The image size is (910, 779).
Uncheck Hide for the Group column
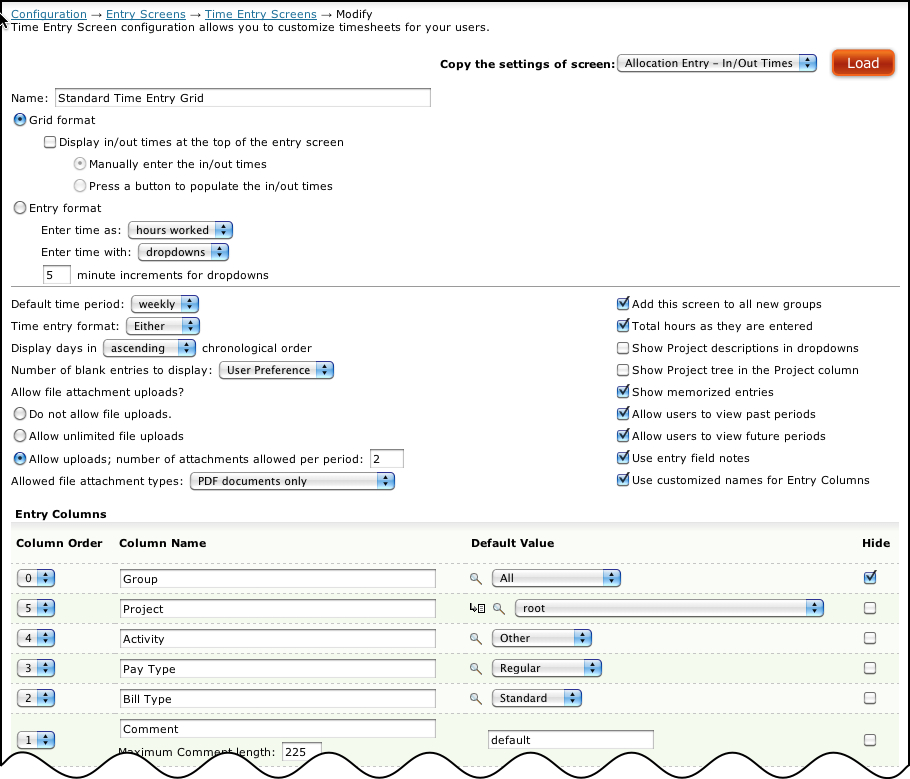(x=869, y=578)
